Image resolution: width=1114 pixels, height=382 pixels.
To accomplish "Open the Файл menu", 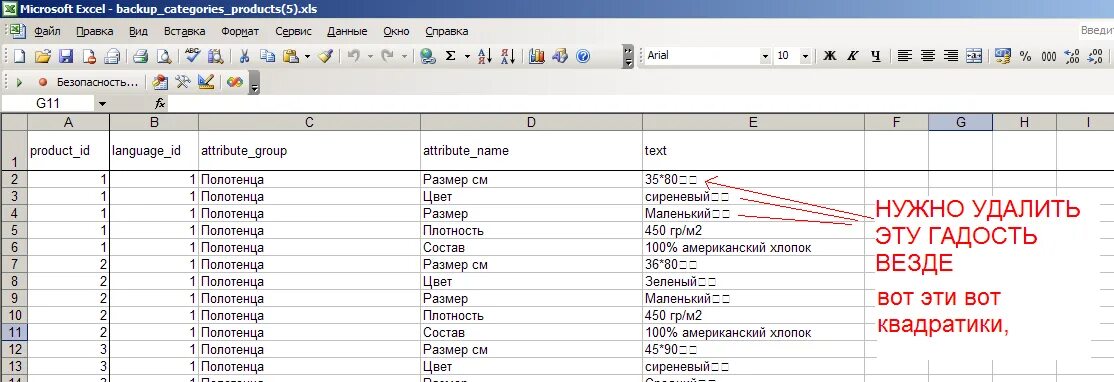I will coord(47,31).
